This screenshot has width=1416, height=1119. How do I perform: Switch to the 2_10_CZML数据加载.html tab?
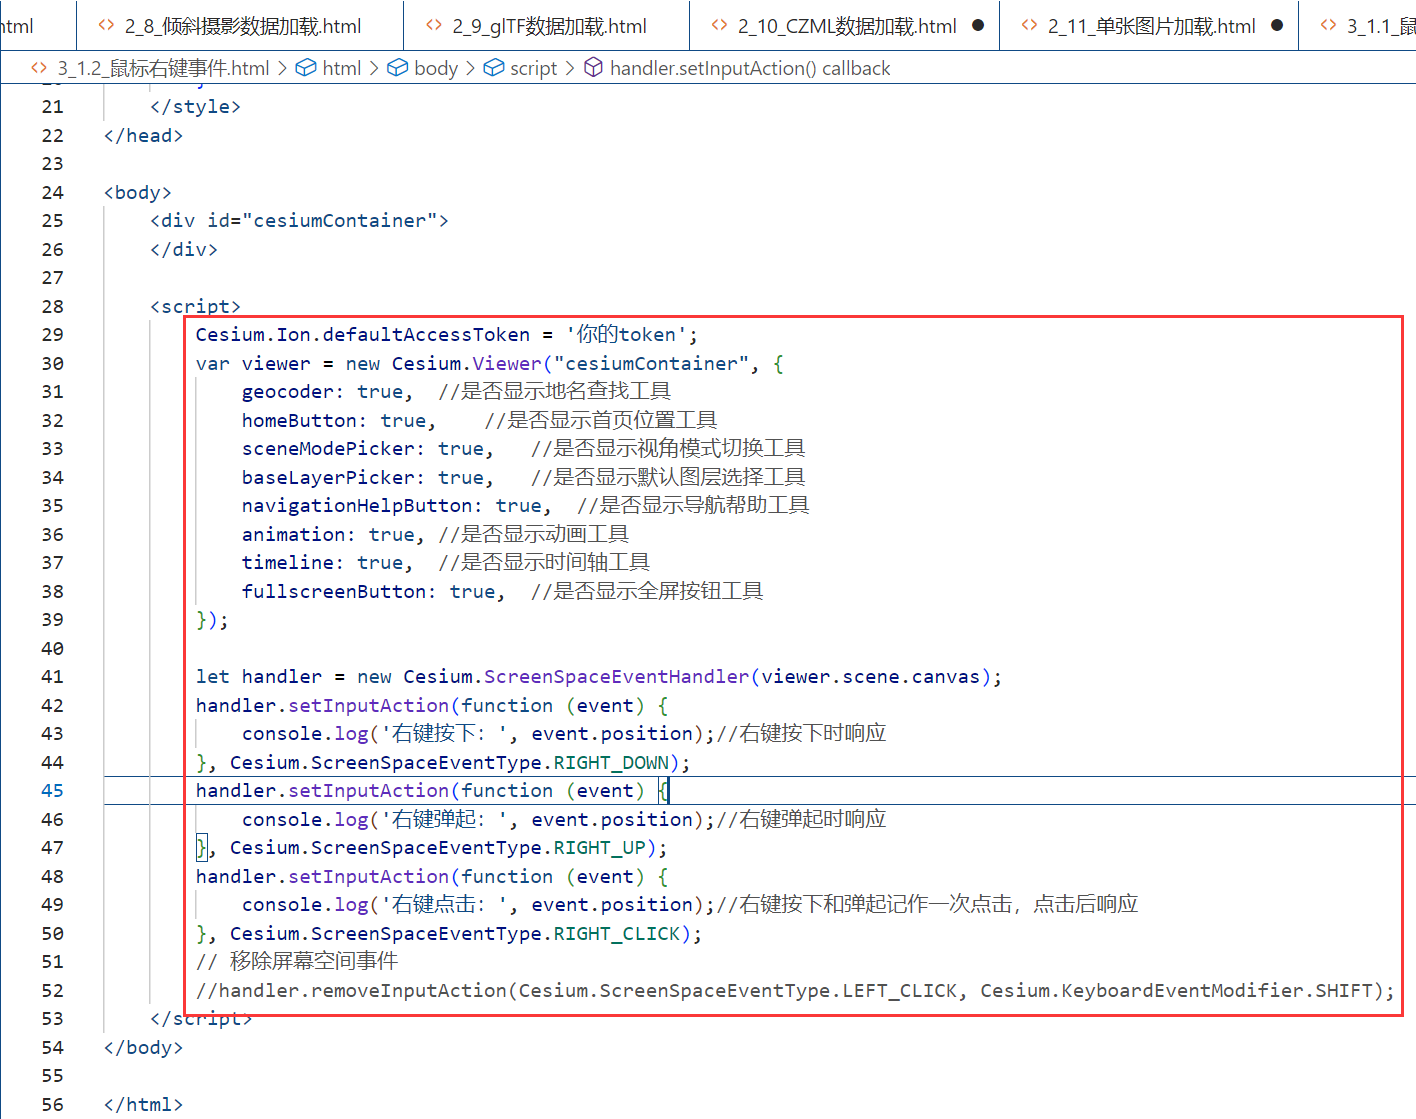845,26
